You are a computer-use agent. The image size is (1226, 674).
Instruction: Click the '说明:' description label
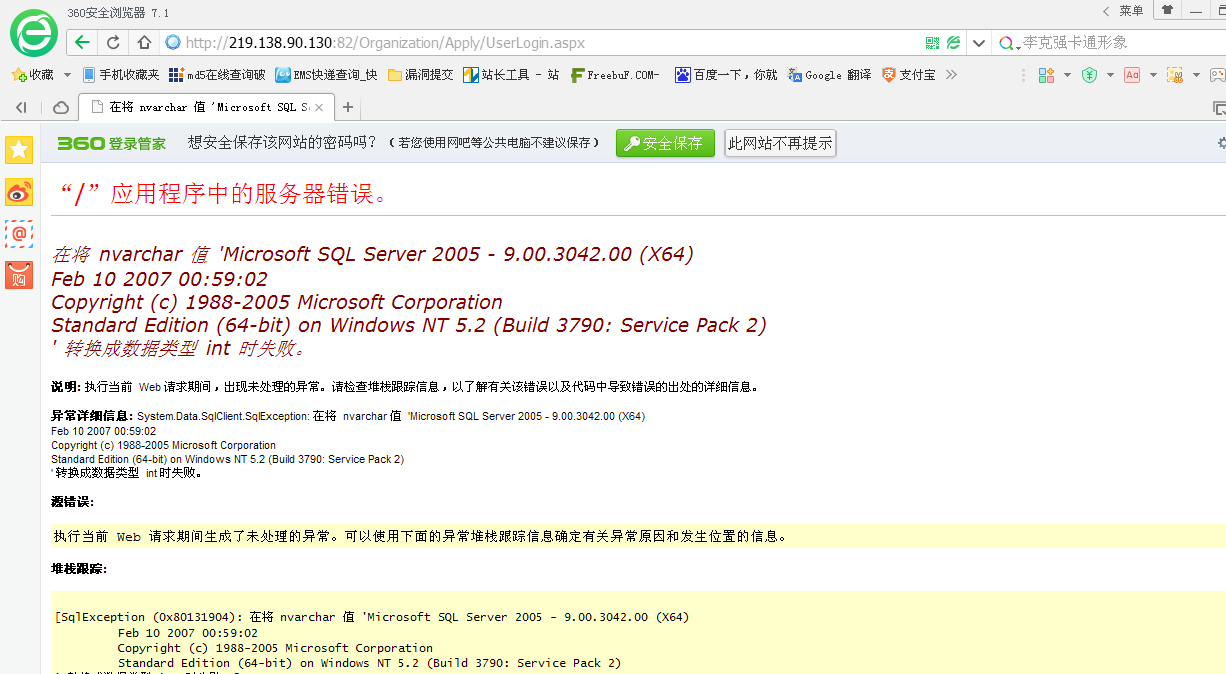(x=66, y=386)
